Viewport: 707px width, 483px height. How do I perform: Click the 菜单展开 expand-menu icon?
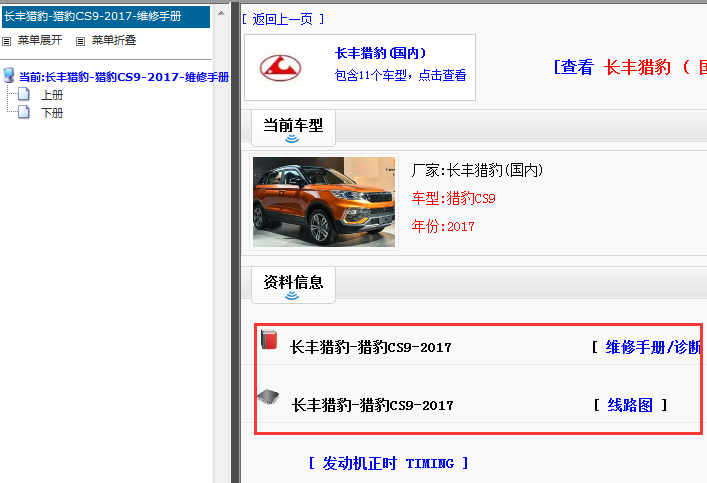point(6,41)
